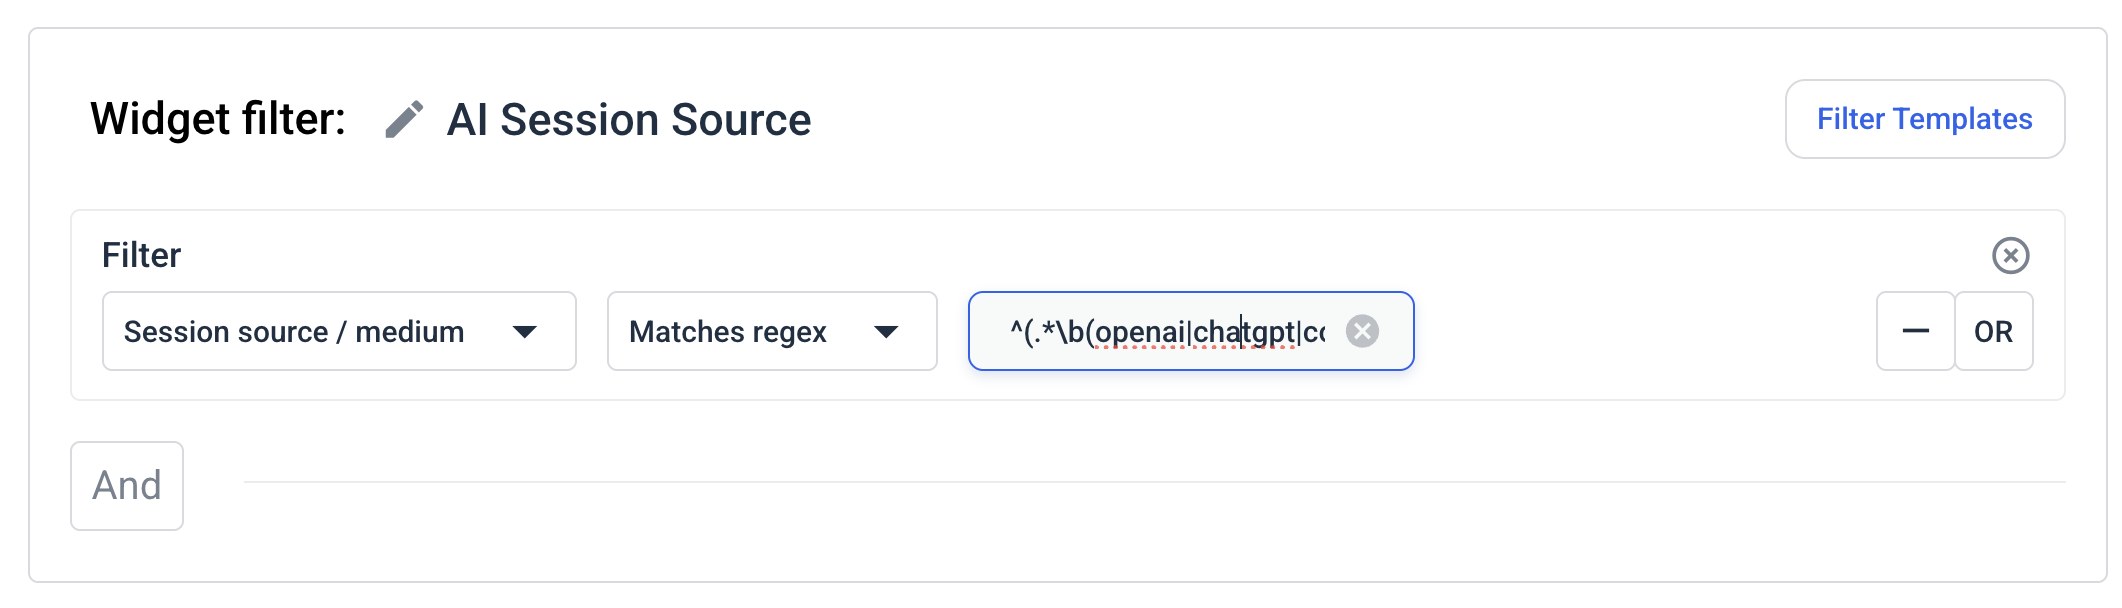Open the Session source / medium dropdown
The width and height of the screenshot is (2122, 608).
coord(338,331)
